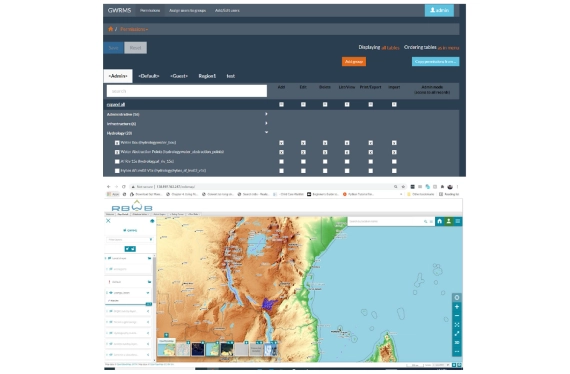Toggle the Import checkbox in expand all row
This screenshot has height=374, width=570.
(x=394, y=104)
